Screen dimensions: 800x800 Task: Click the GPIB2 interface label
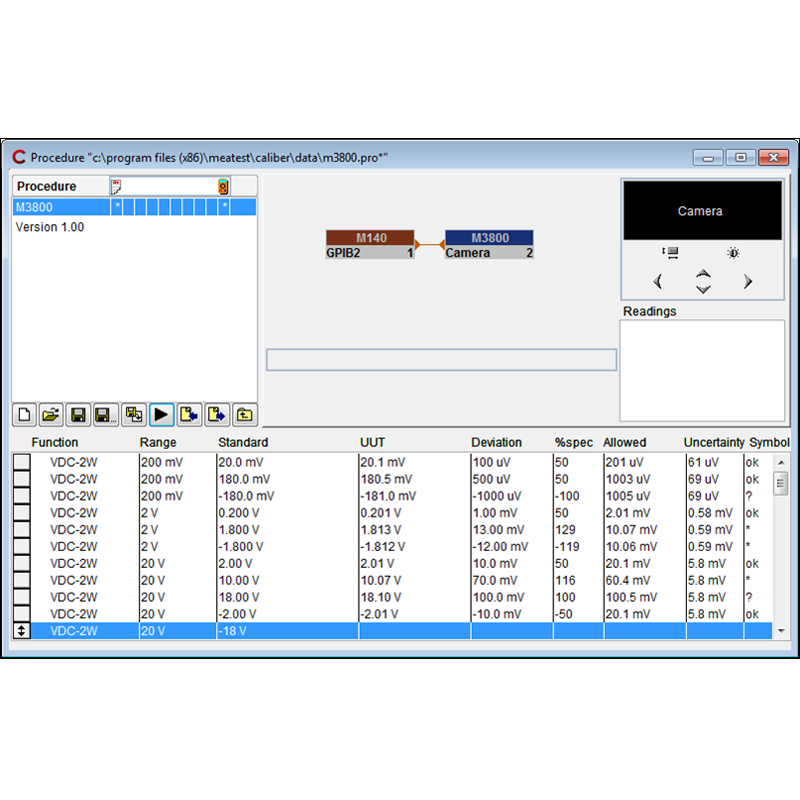343,253
